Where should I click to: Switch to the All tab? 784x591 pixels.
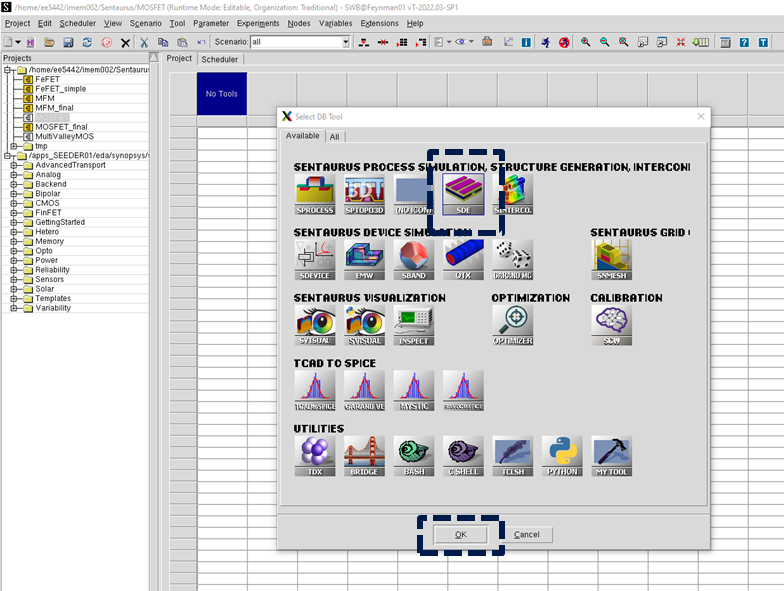tap(334, 136)
